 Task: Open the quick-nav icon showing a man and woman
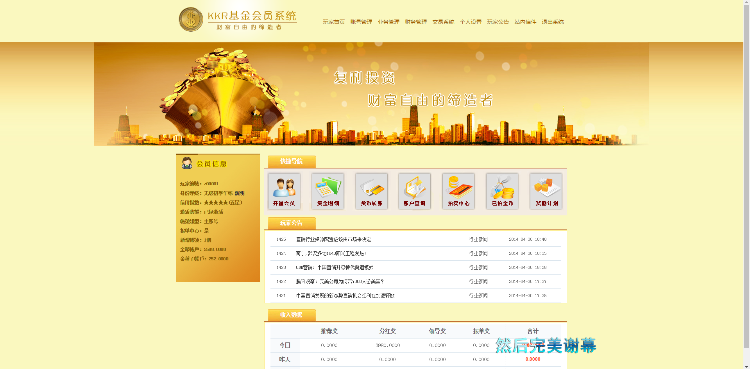(x=284, y=191)
